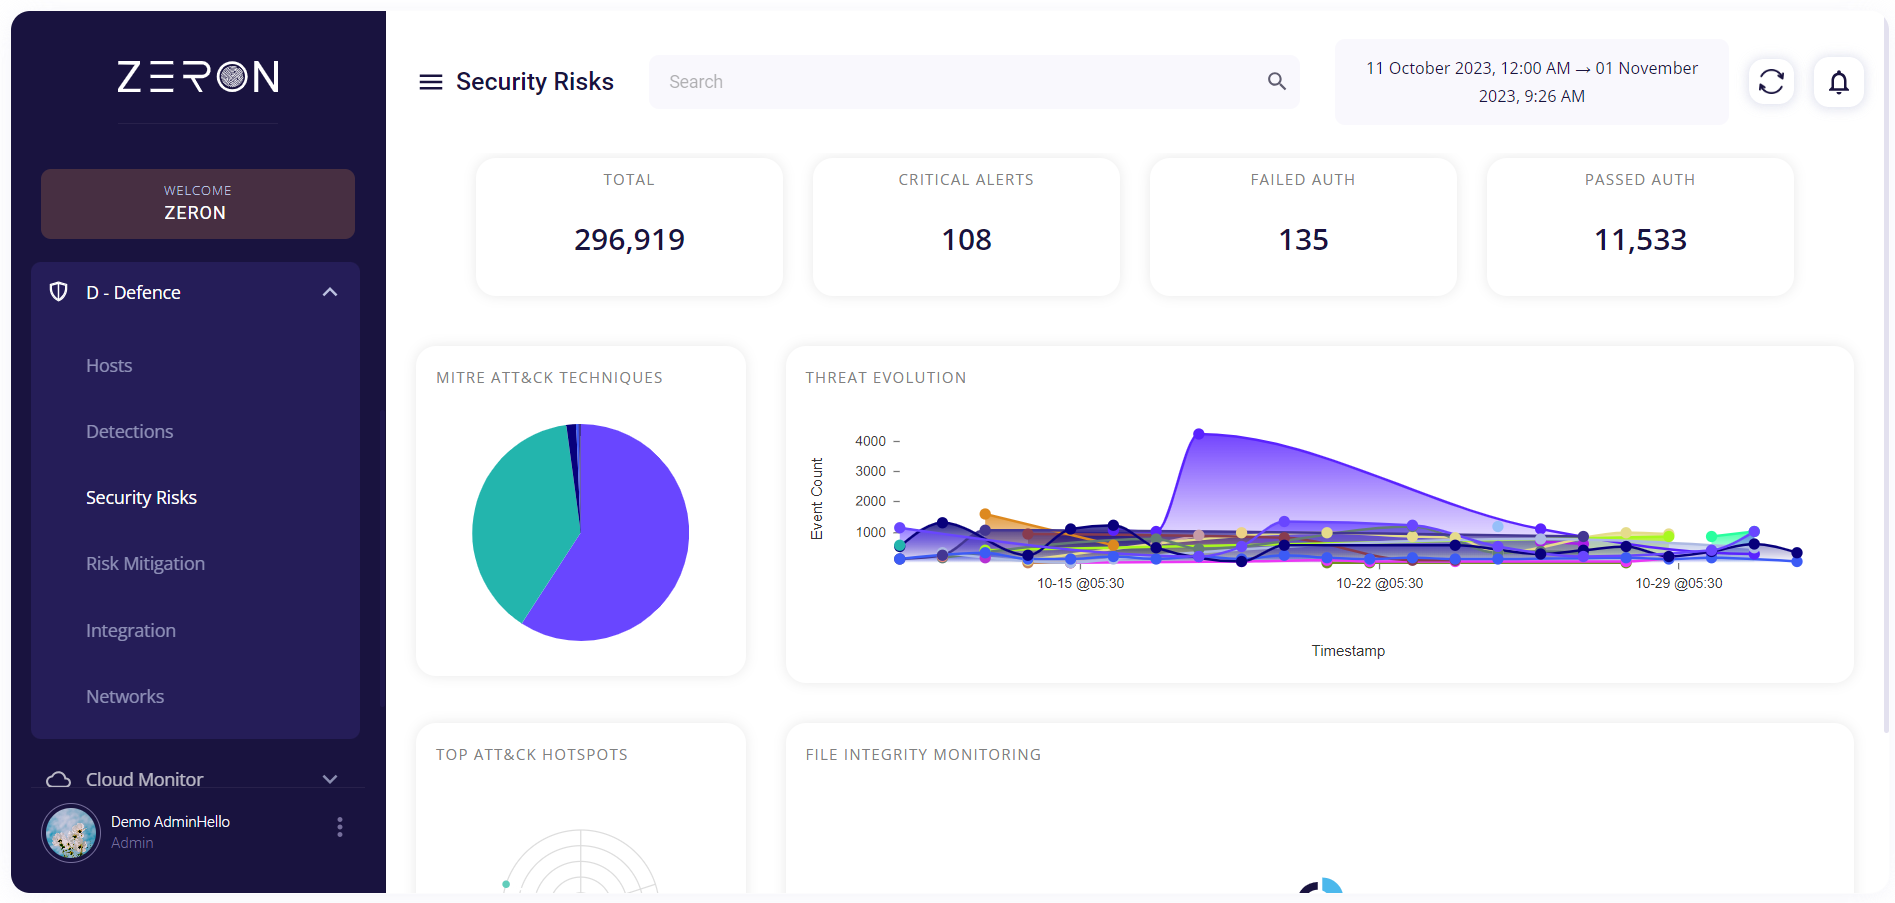Click the 10-22 @05:30 axis label

pos(1379,583)
